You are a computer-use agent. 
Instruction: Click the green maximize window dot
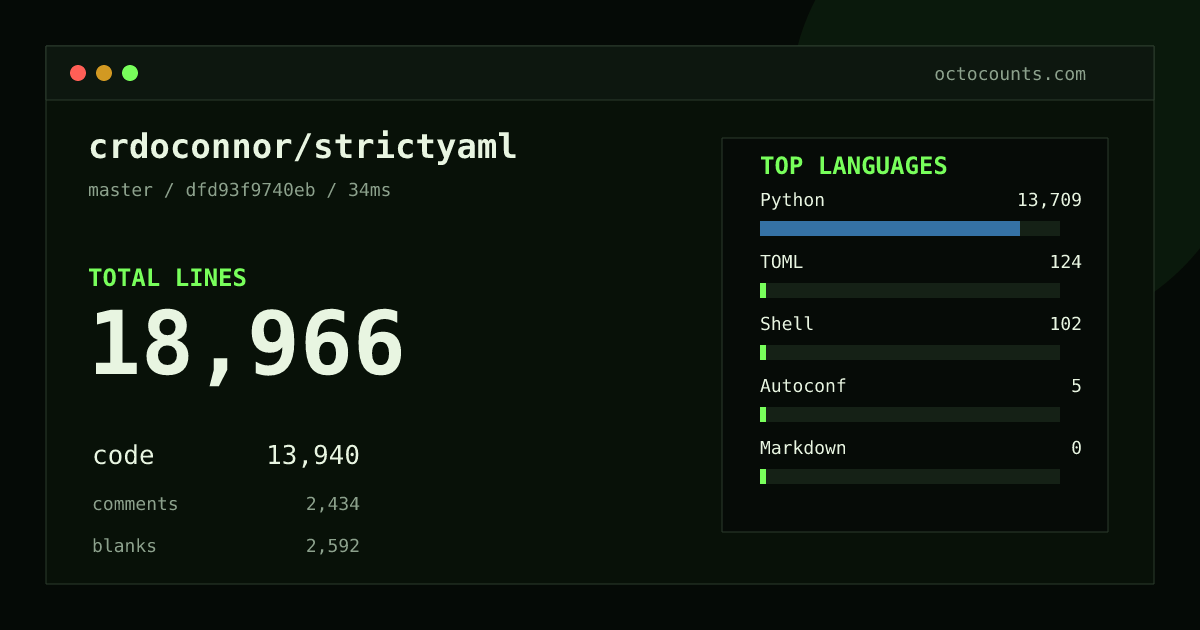click(130, 73)
